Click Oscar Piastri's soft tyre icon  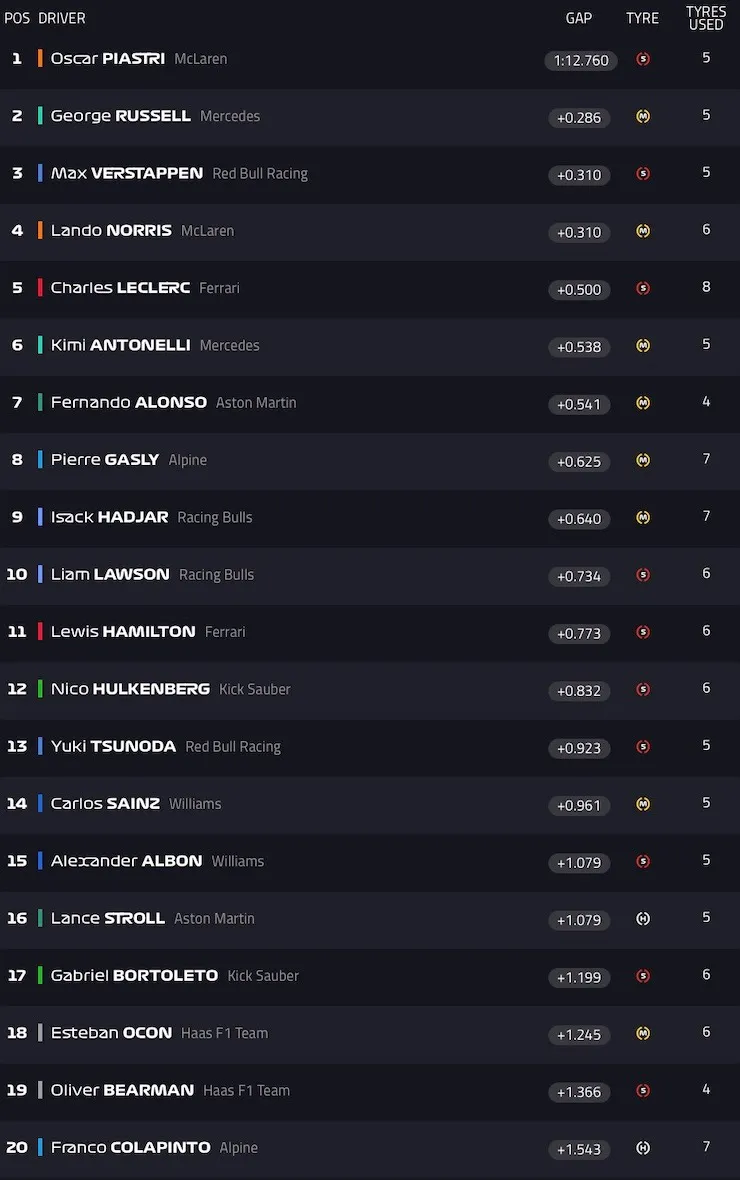[x=643, y=59]
